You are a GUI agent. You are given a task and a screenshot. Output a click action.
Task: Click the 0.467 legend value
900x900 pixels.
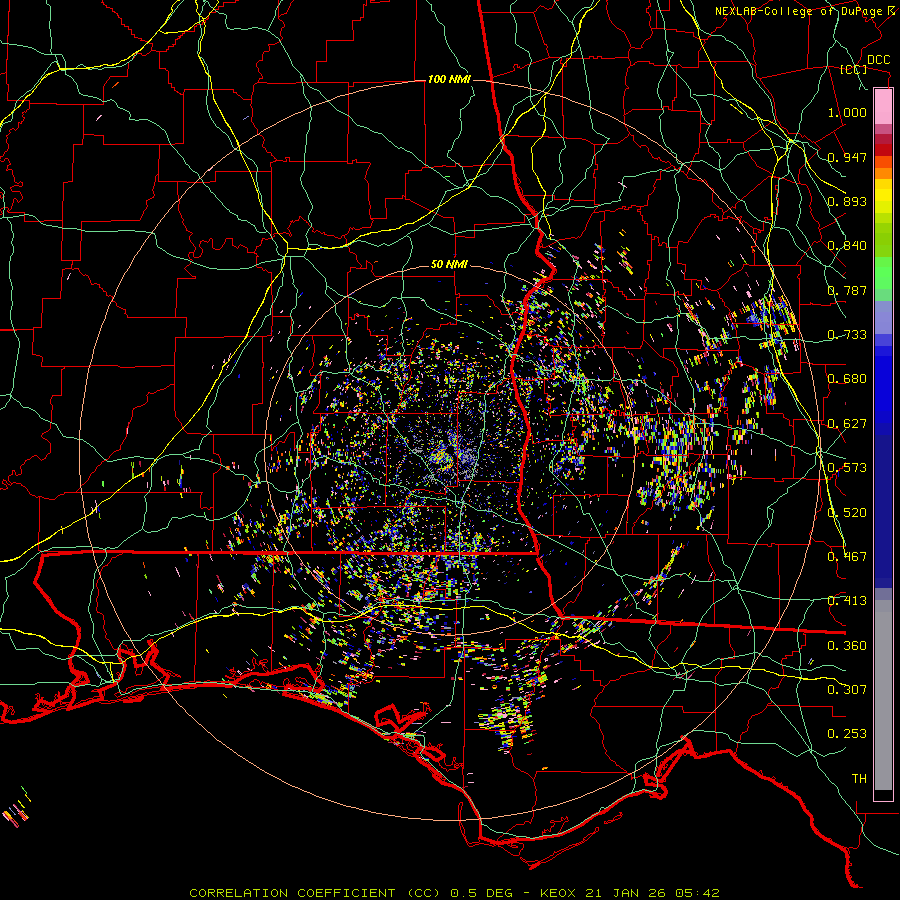(x=847, y=557)
